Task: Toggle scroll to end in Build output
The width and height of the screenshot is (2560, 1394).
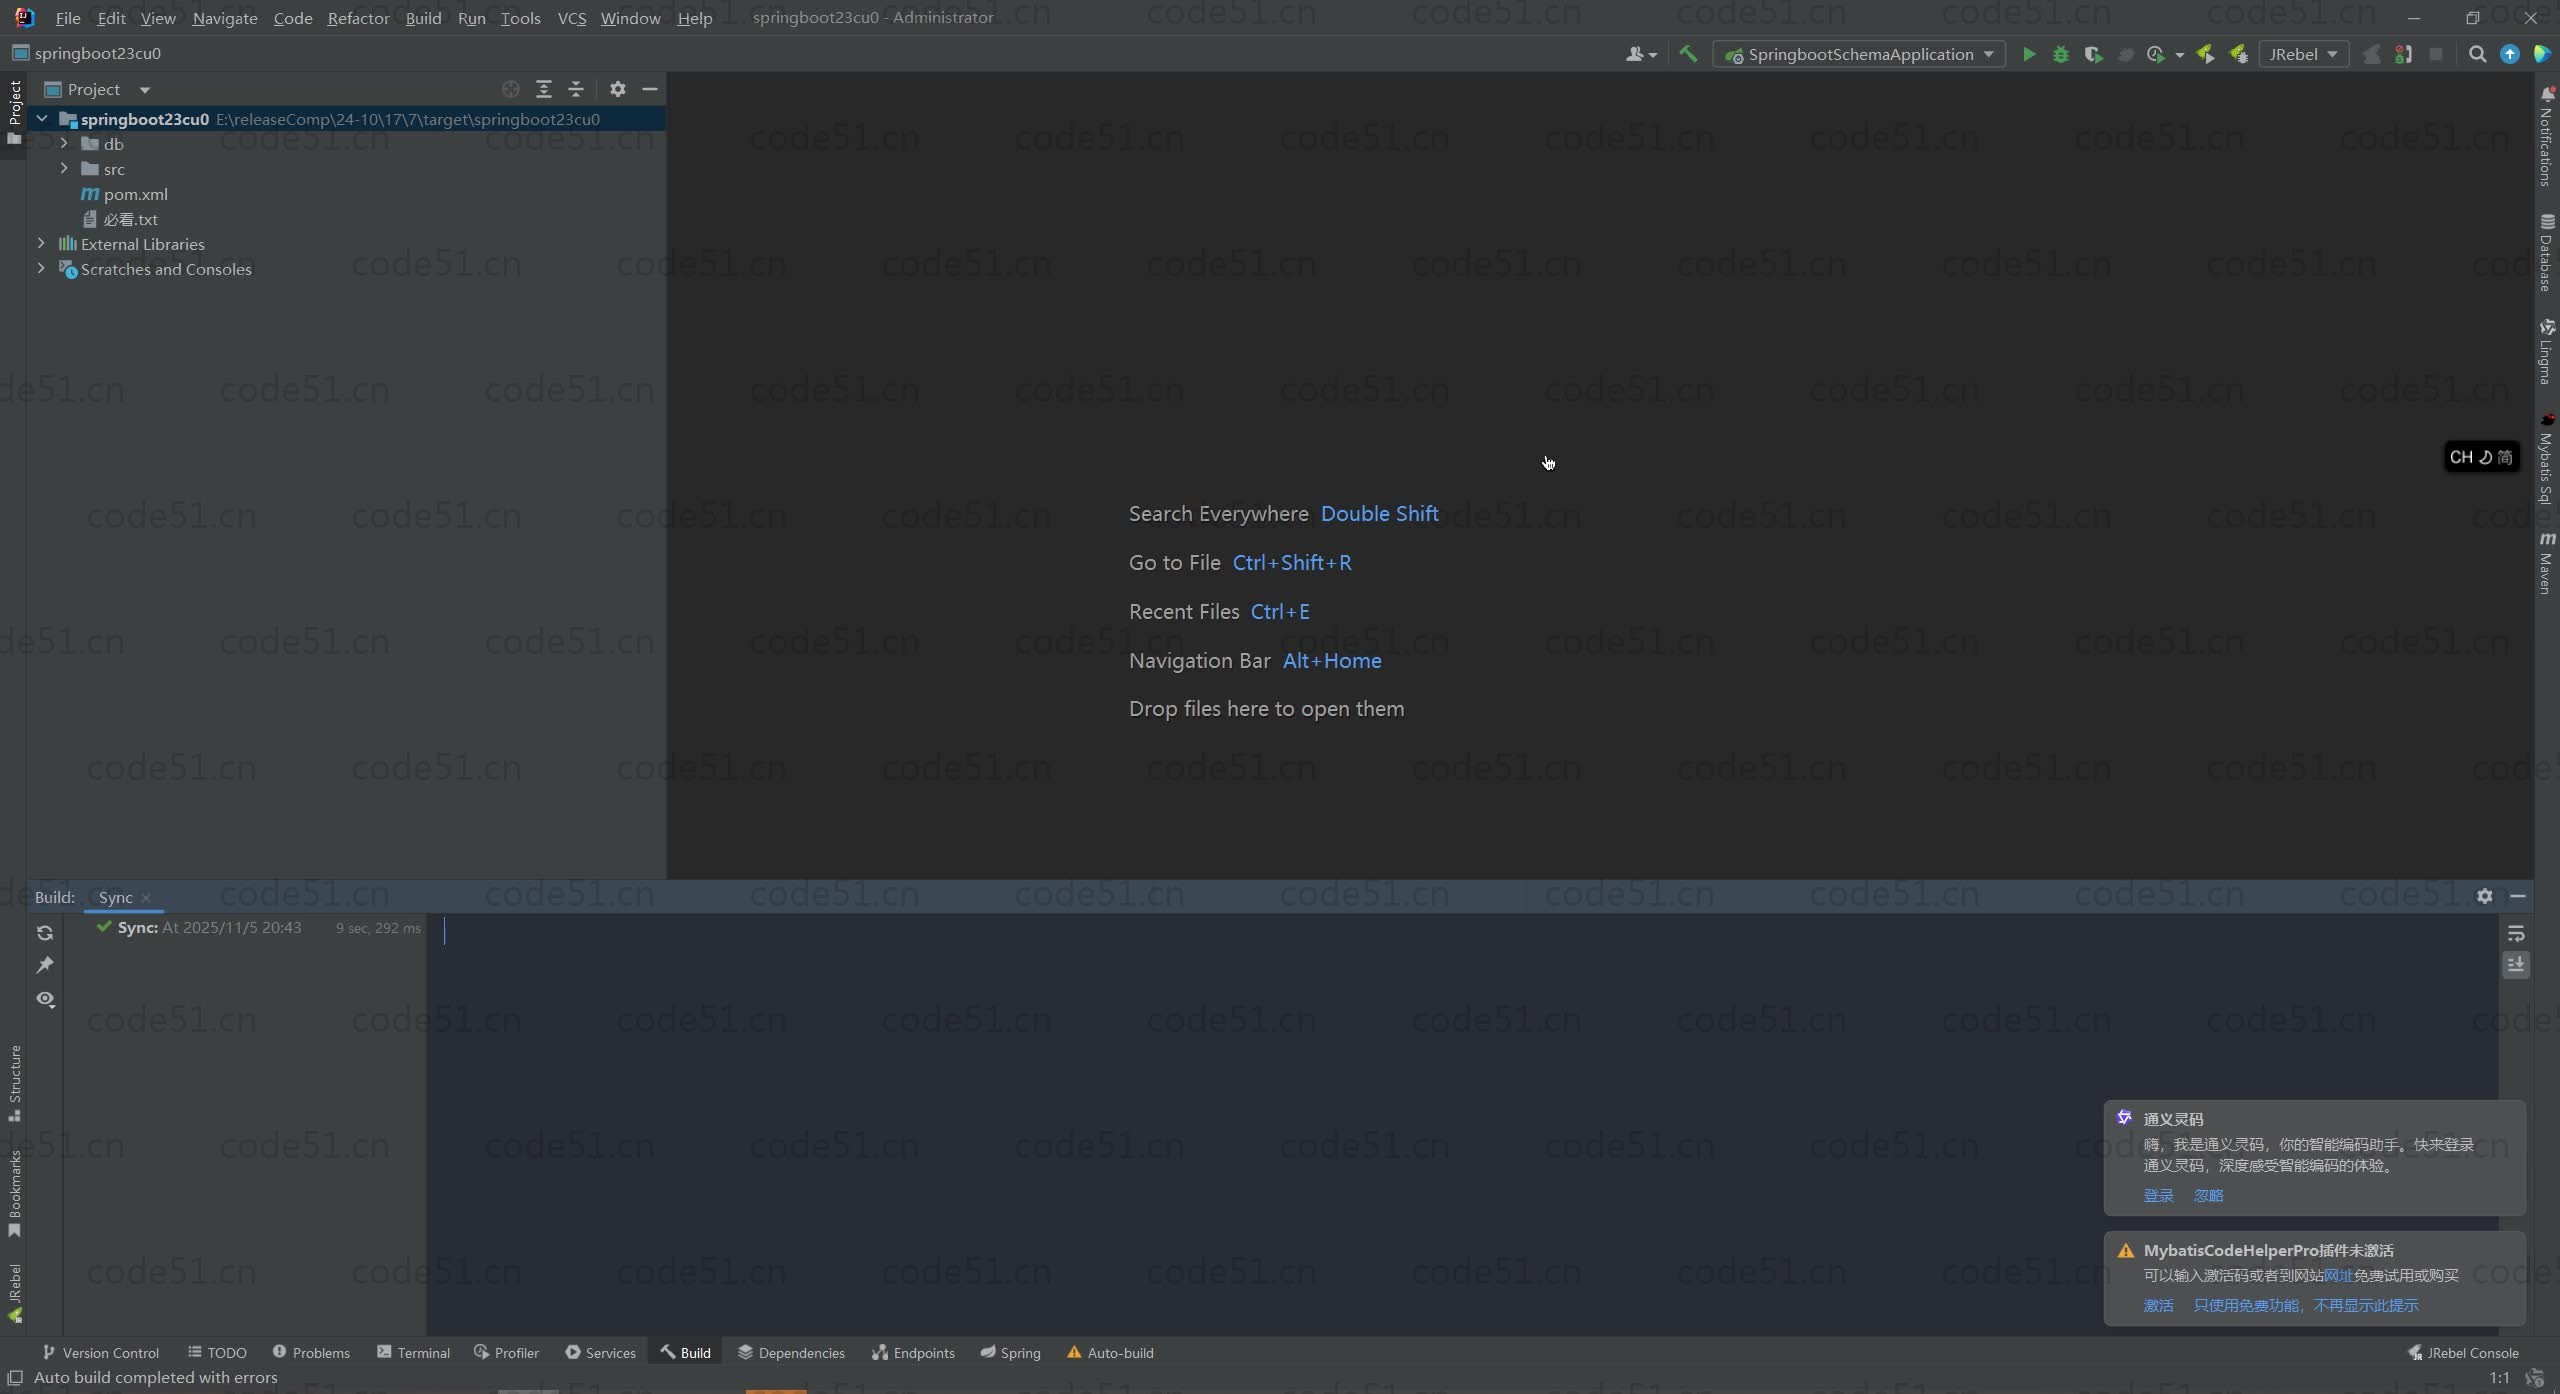Action: pyautogui.click(x=2516, y=965)
